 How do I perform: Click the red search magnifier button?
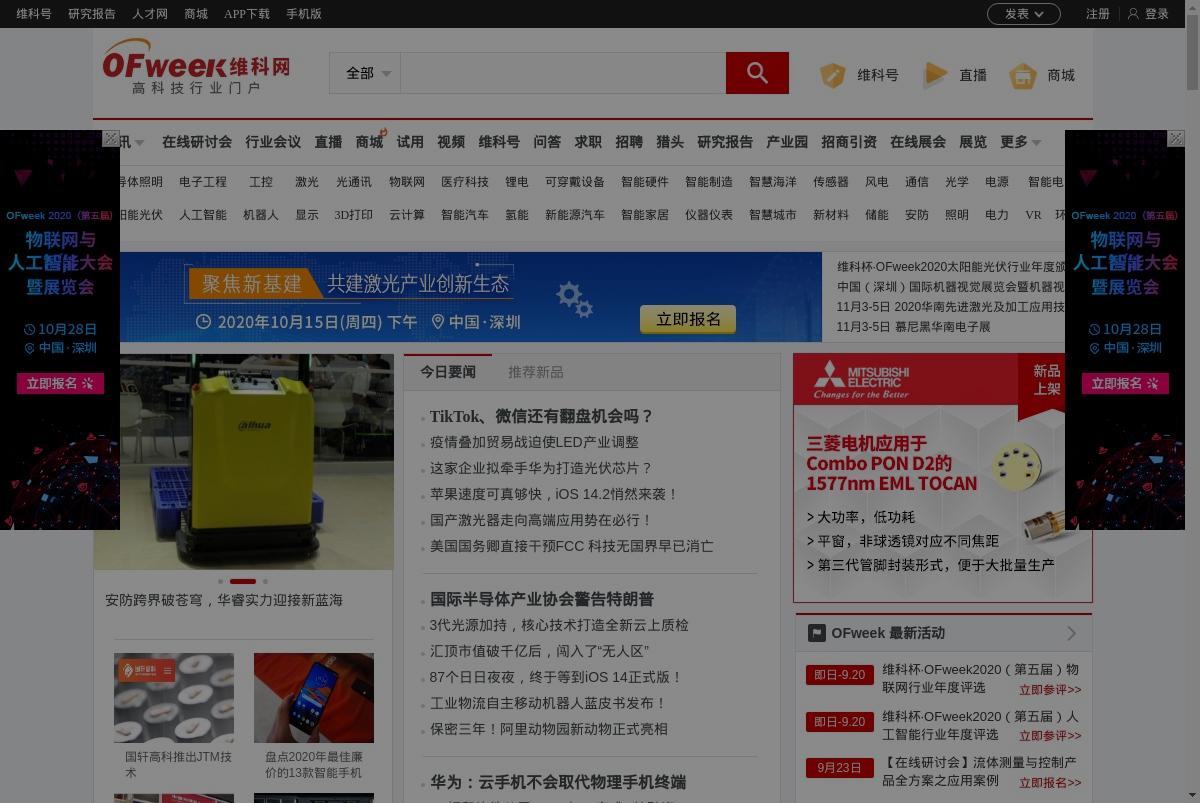(757, 73)
